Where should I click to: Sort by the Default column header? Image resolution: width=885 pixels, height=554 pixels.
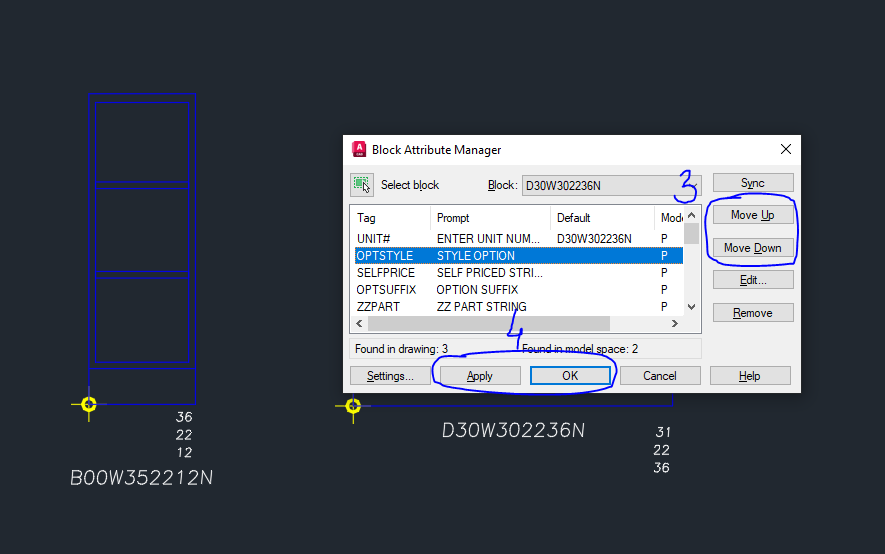pos(602,218)
